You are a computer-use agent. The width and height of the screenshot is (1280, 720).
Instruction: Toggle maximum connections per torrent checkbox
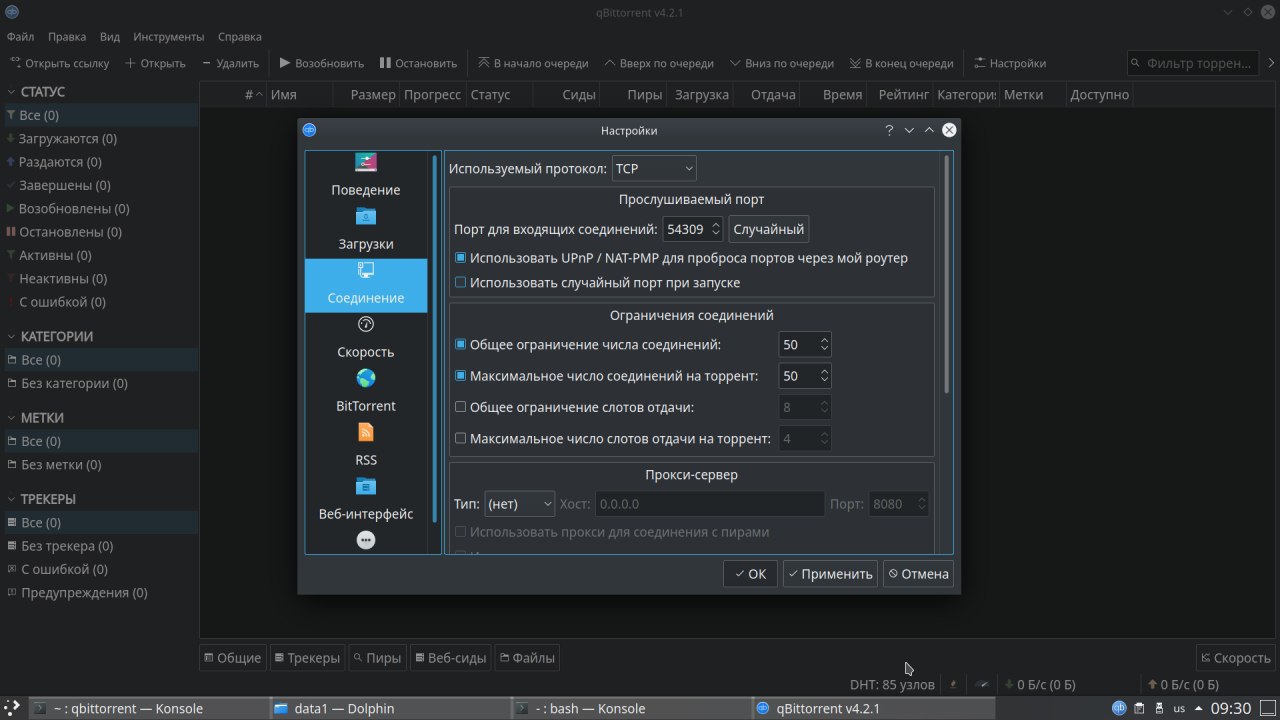point(461,376)
